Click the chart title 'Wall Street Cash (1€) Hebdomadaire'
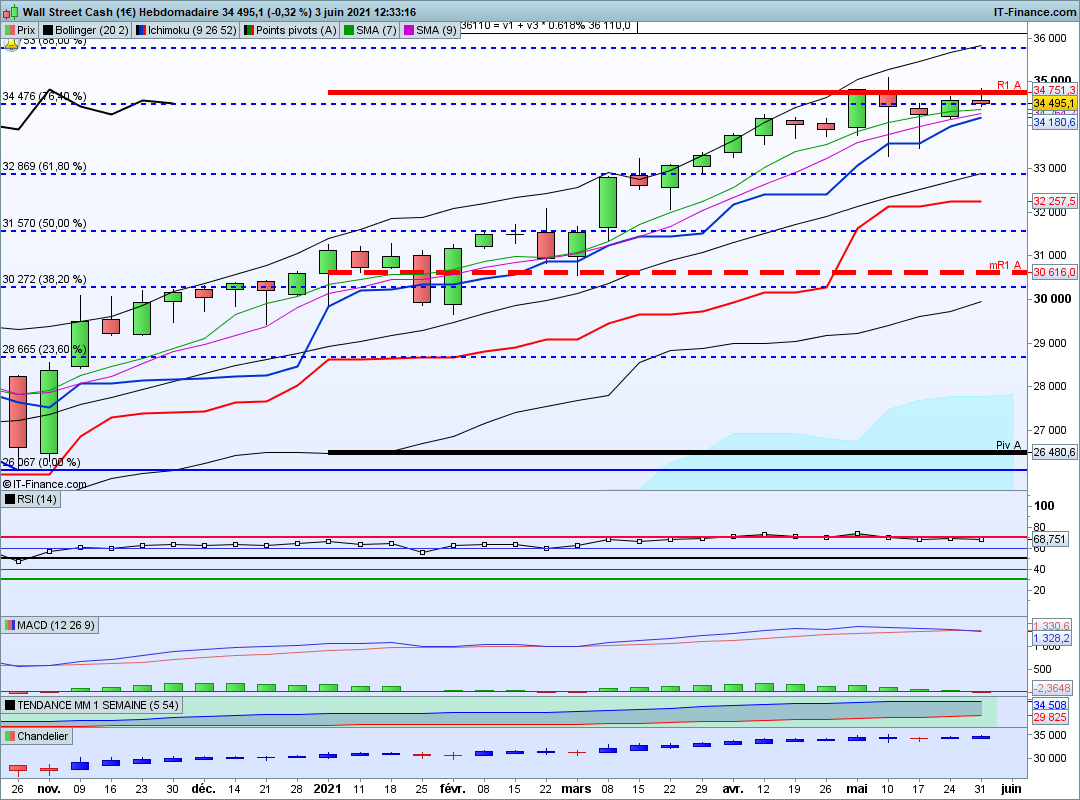This screenshot has width=1080, height=800. [x=121, y=12]
